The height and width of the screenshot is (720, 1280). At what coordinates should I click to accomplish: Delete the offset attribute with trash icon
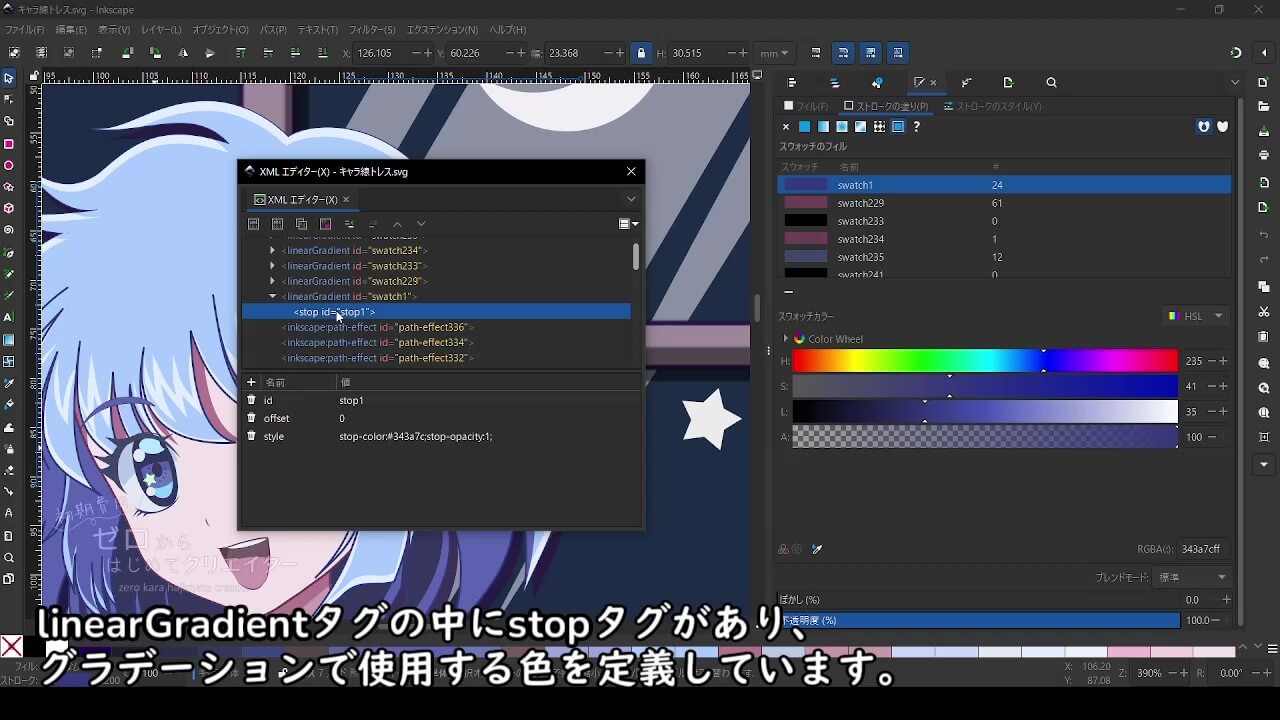pyautogui.click(x=252, y=418)
